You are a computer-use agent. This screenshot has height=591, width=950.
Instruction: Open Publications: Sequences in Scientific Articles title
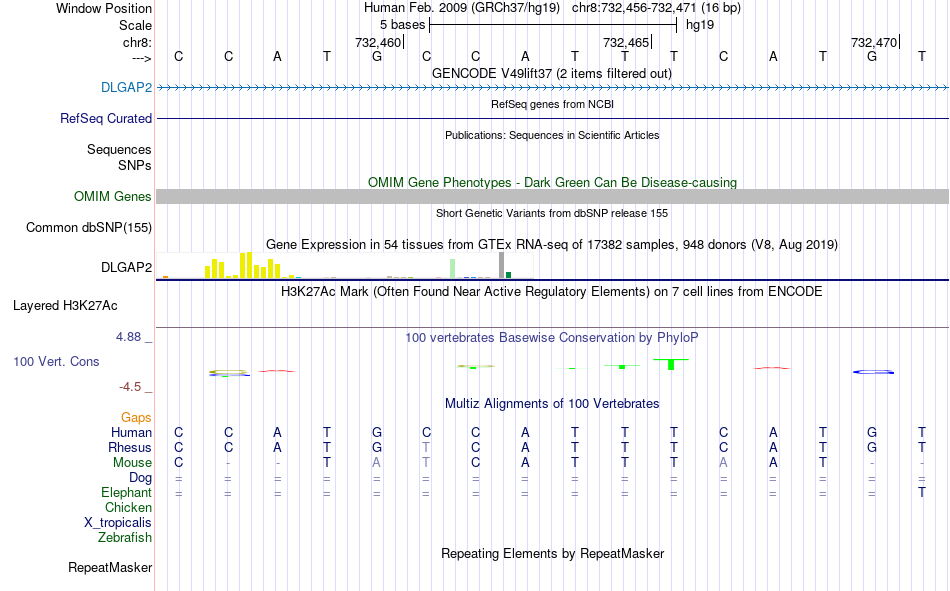coord(552,135)
